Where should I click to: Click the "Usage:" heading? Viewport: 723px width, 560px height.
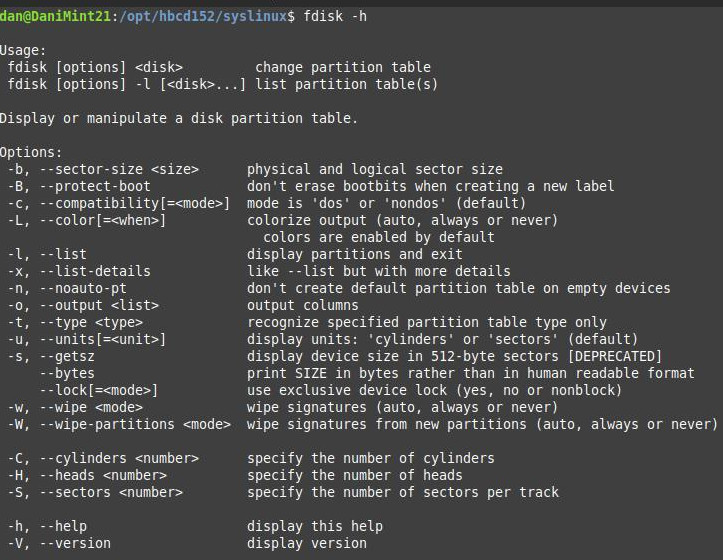point(24,49)
